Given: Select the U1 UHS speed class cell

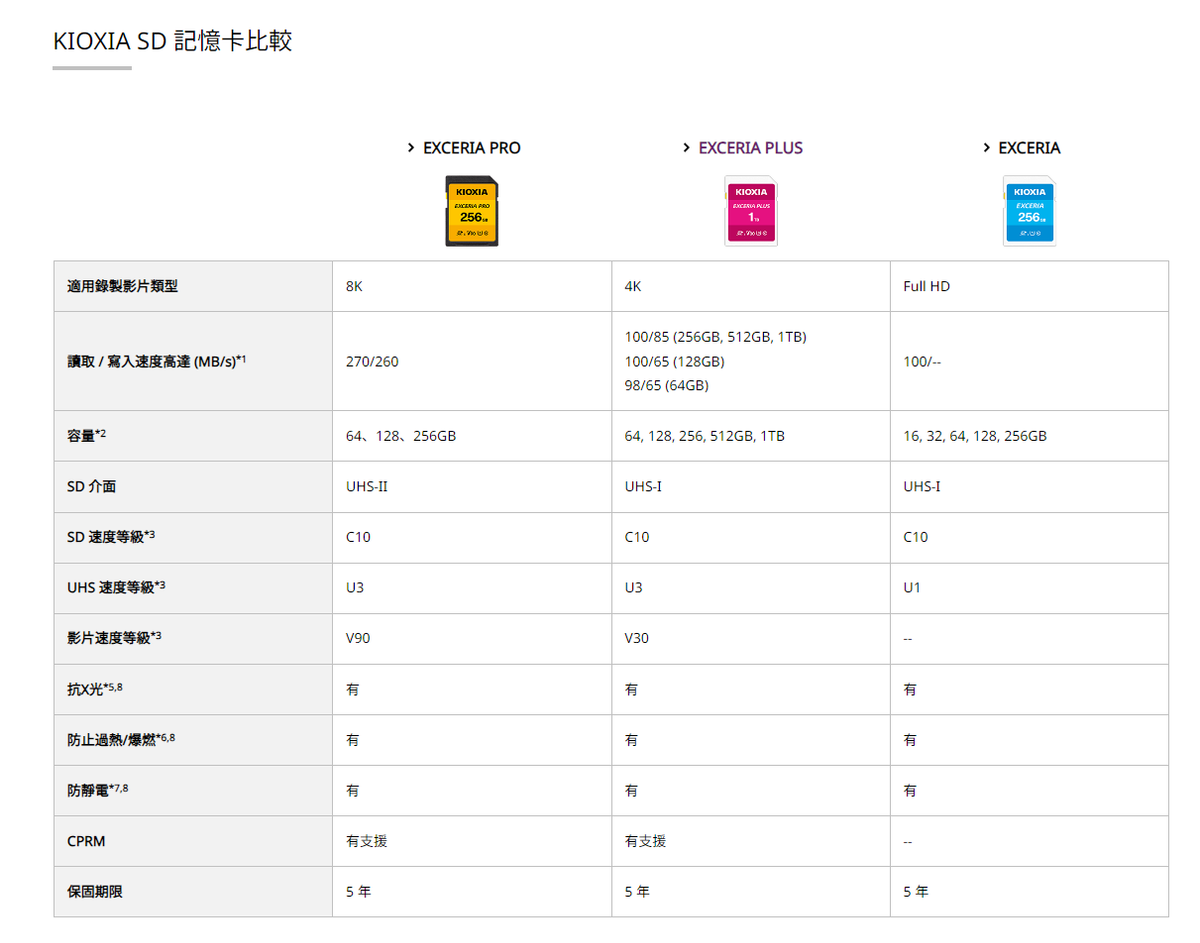Looking at the screenshot, I should point(912,588).
